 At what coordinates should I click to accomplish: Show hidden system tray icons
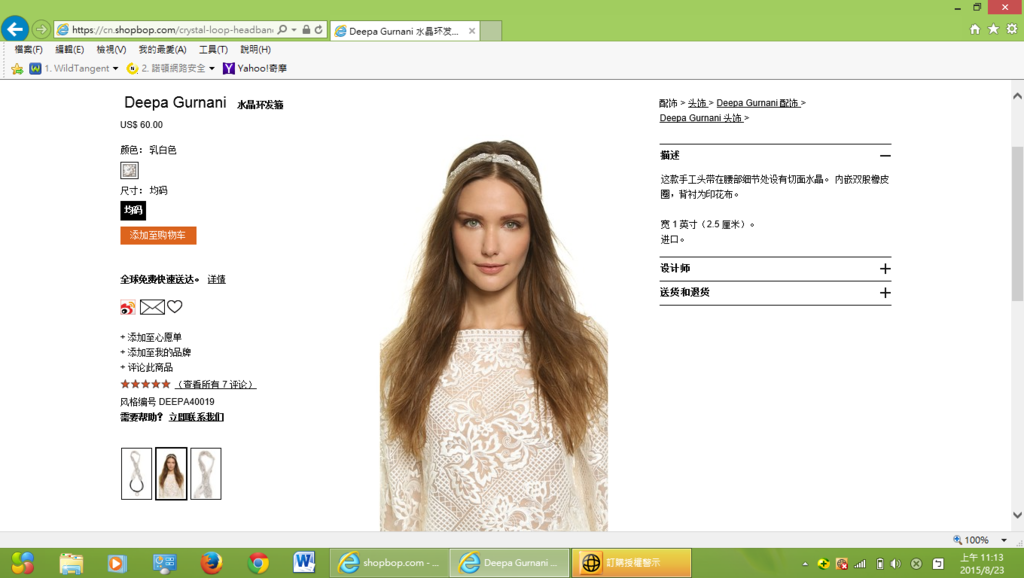tap(805, 564)
